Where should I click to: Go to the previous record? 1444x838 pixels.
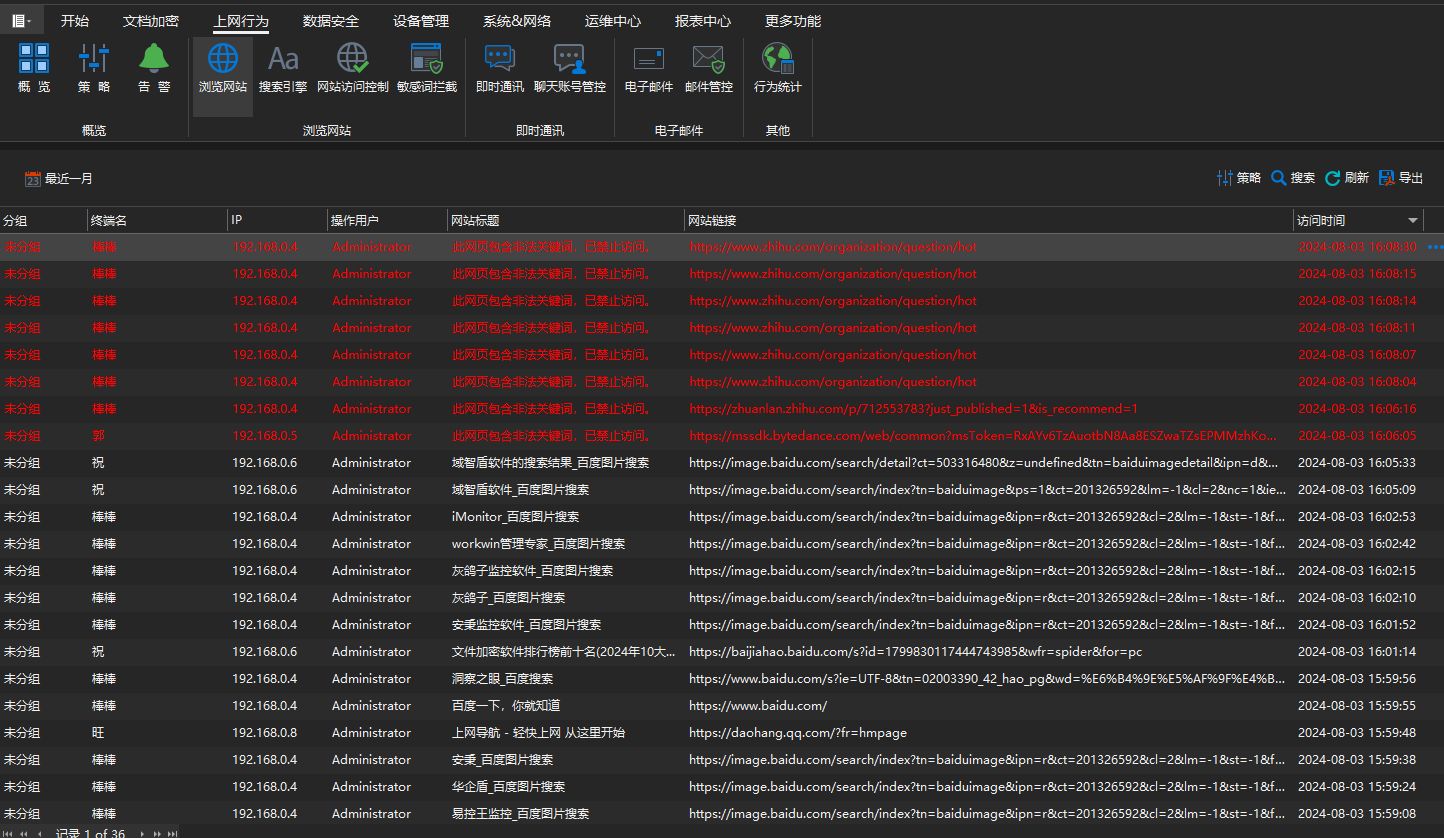[x=40, y=832]
